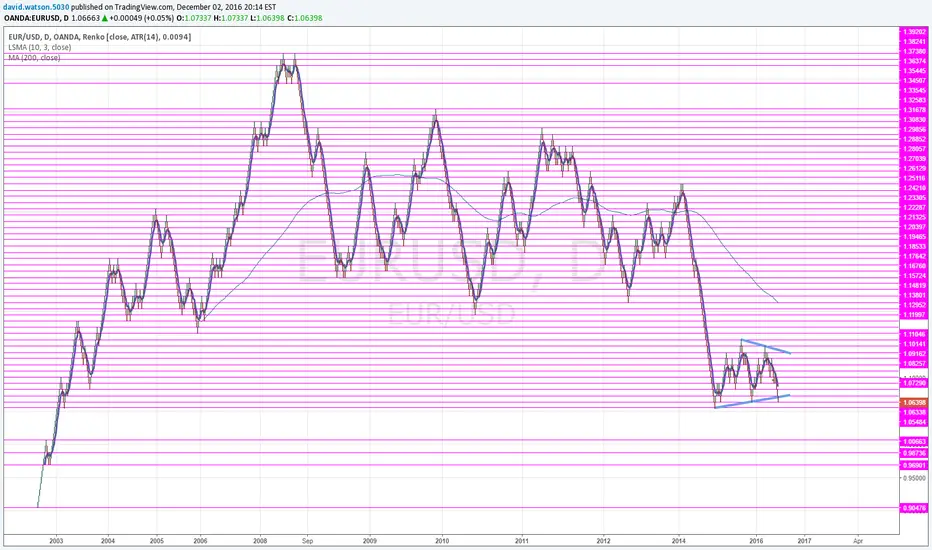Click the 1.39202 price axis label
The image size is (932, 550).
(x=914, y=32)
